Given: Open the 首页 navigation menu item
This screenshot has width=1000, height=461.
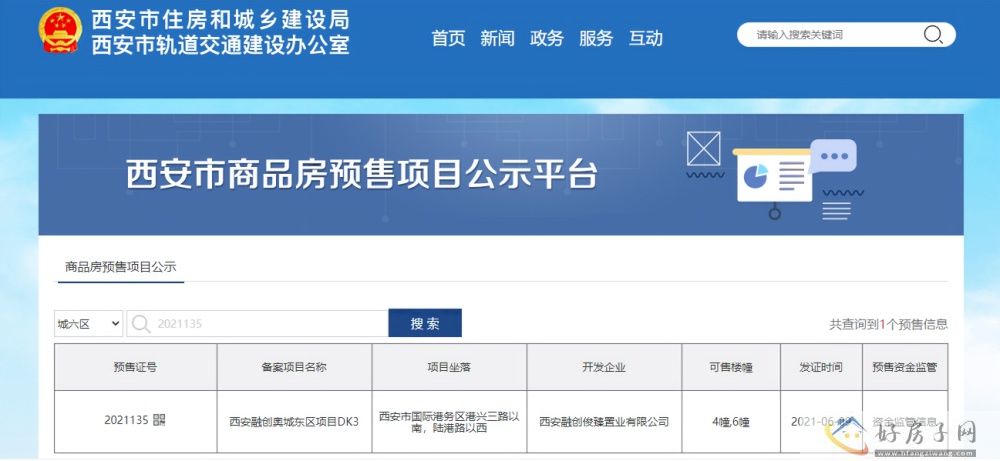Looking at the screenshot, I should pyautogui.click(x=448, y=38).
